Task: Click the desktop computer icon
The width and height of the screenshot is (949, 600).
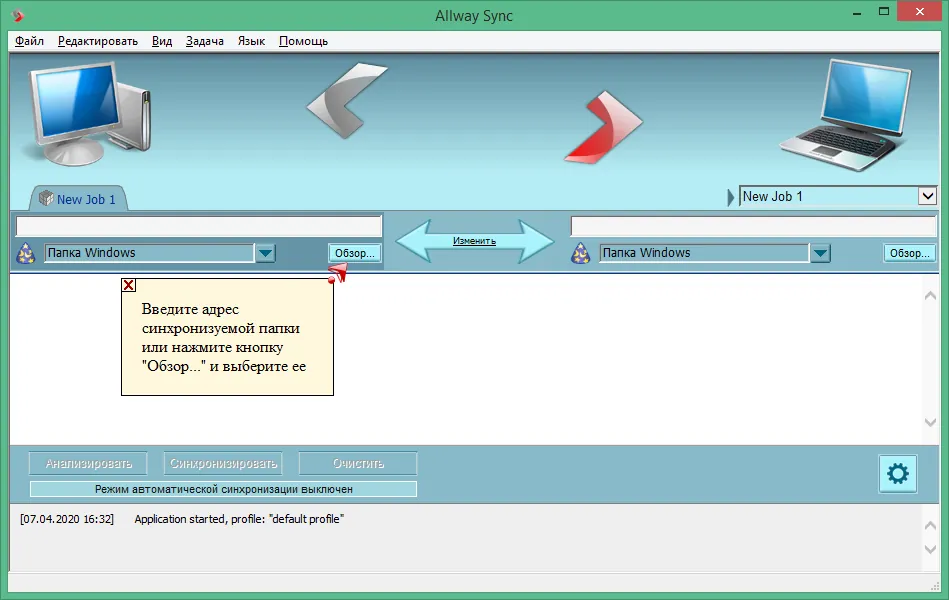Action: pyautogui.click(x=90, y=114)
